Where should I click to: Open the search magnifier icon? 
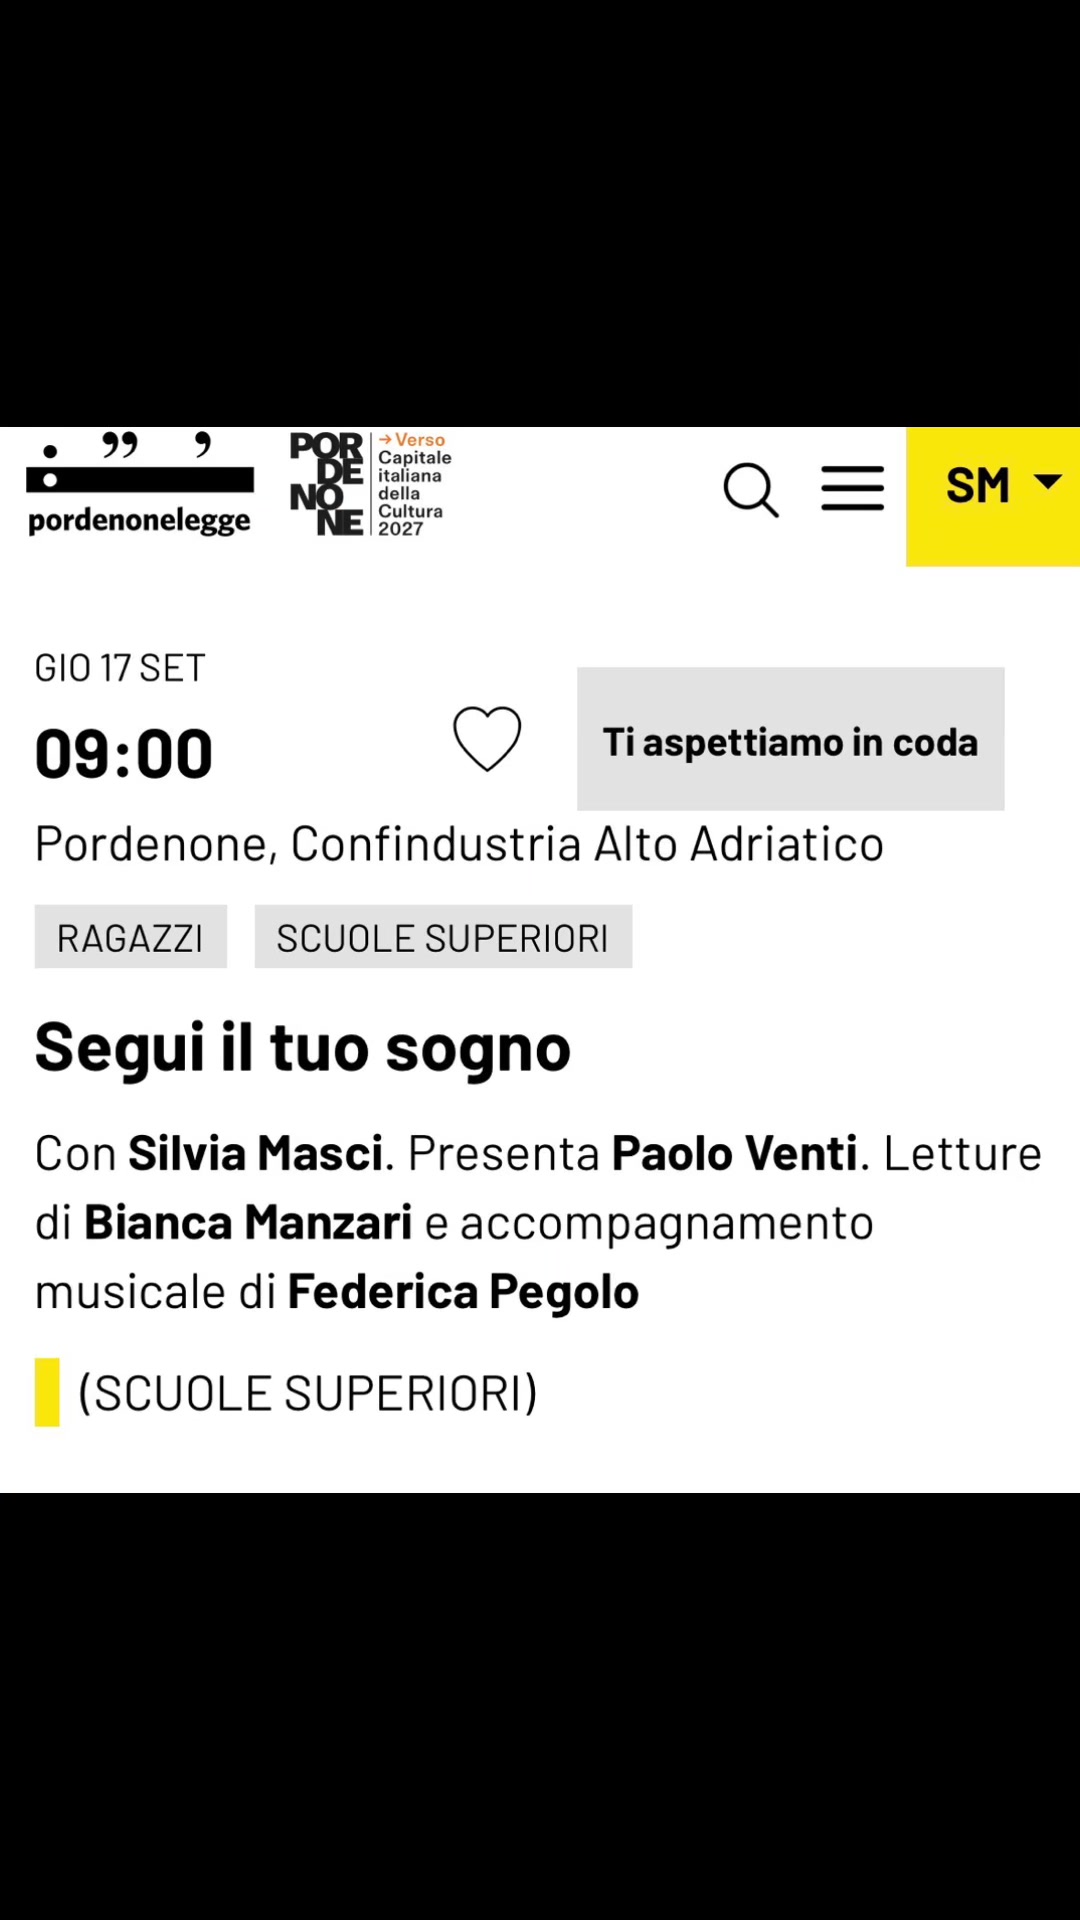pos(751,490)
